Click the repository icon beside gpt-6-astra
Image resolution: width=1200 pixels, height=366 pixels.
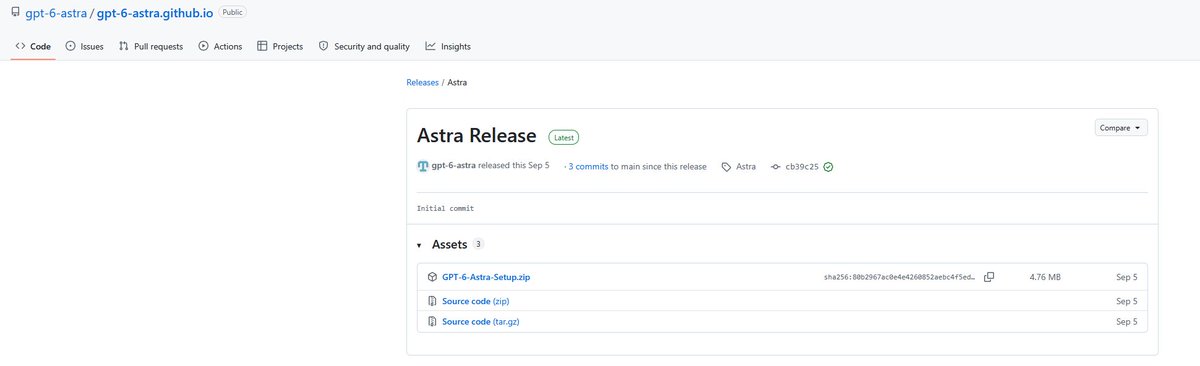coord(16,13)
